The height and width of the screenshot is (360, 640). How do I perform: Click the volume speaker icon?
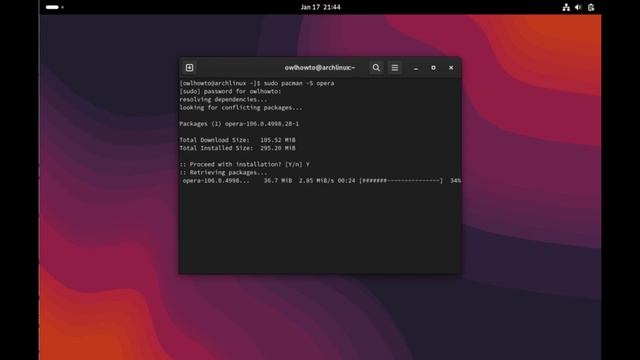coord(578,7)
